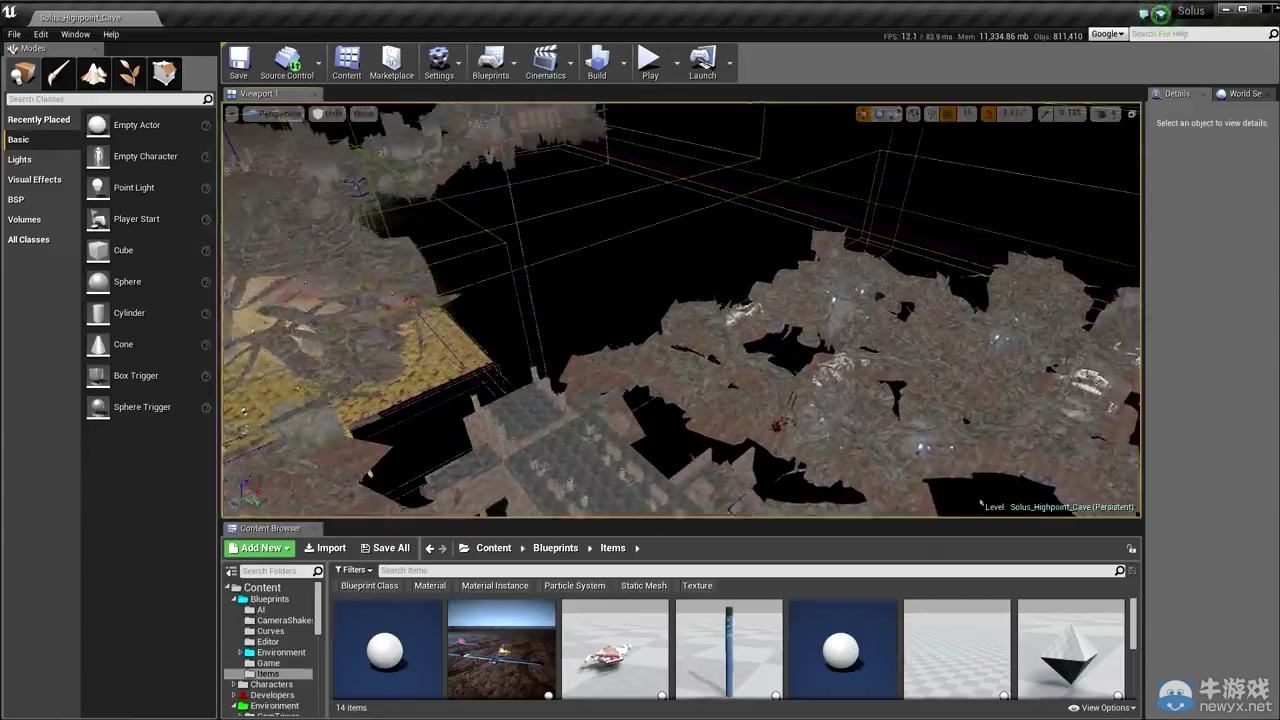This screenshot has width=1280, height=720.
Task: Open the Content toolbar button
Action: click(347, 63)
